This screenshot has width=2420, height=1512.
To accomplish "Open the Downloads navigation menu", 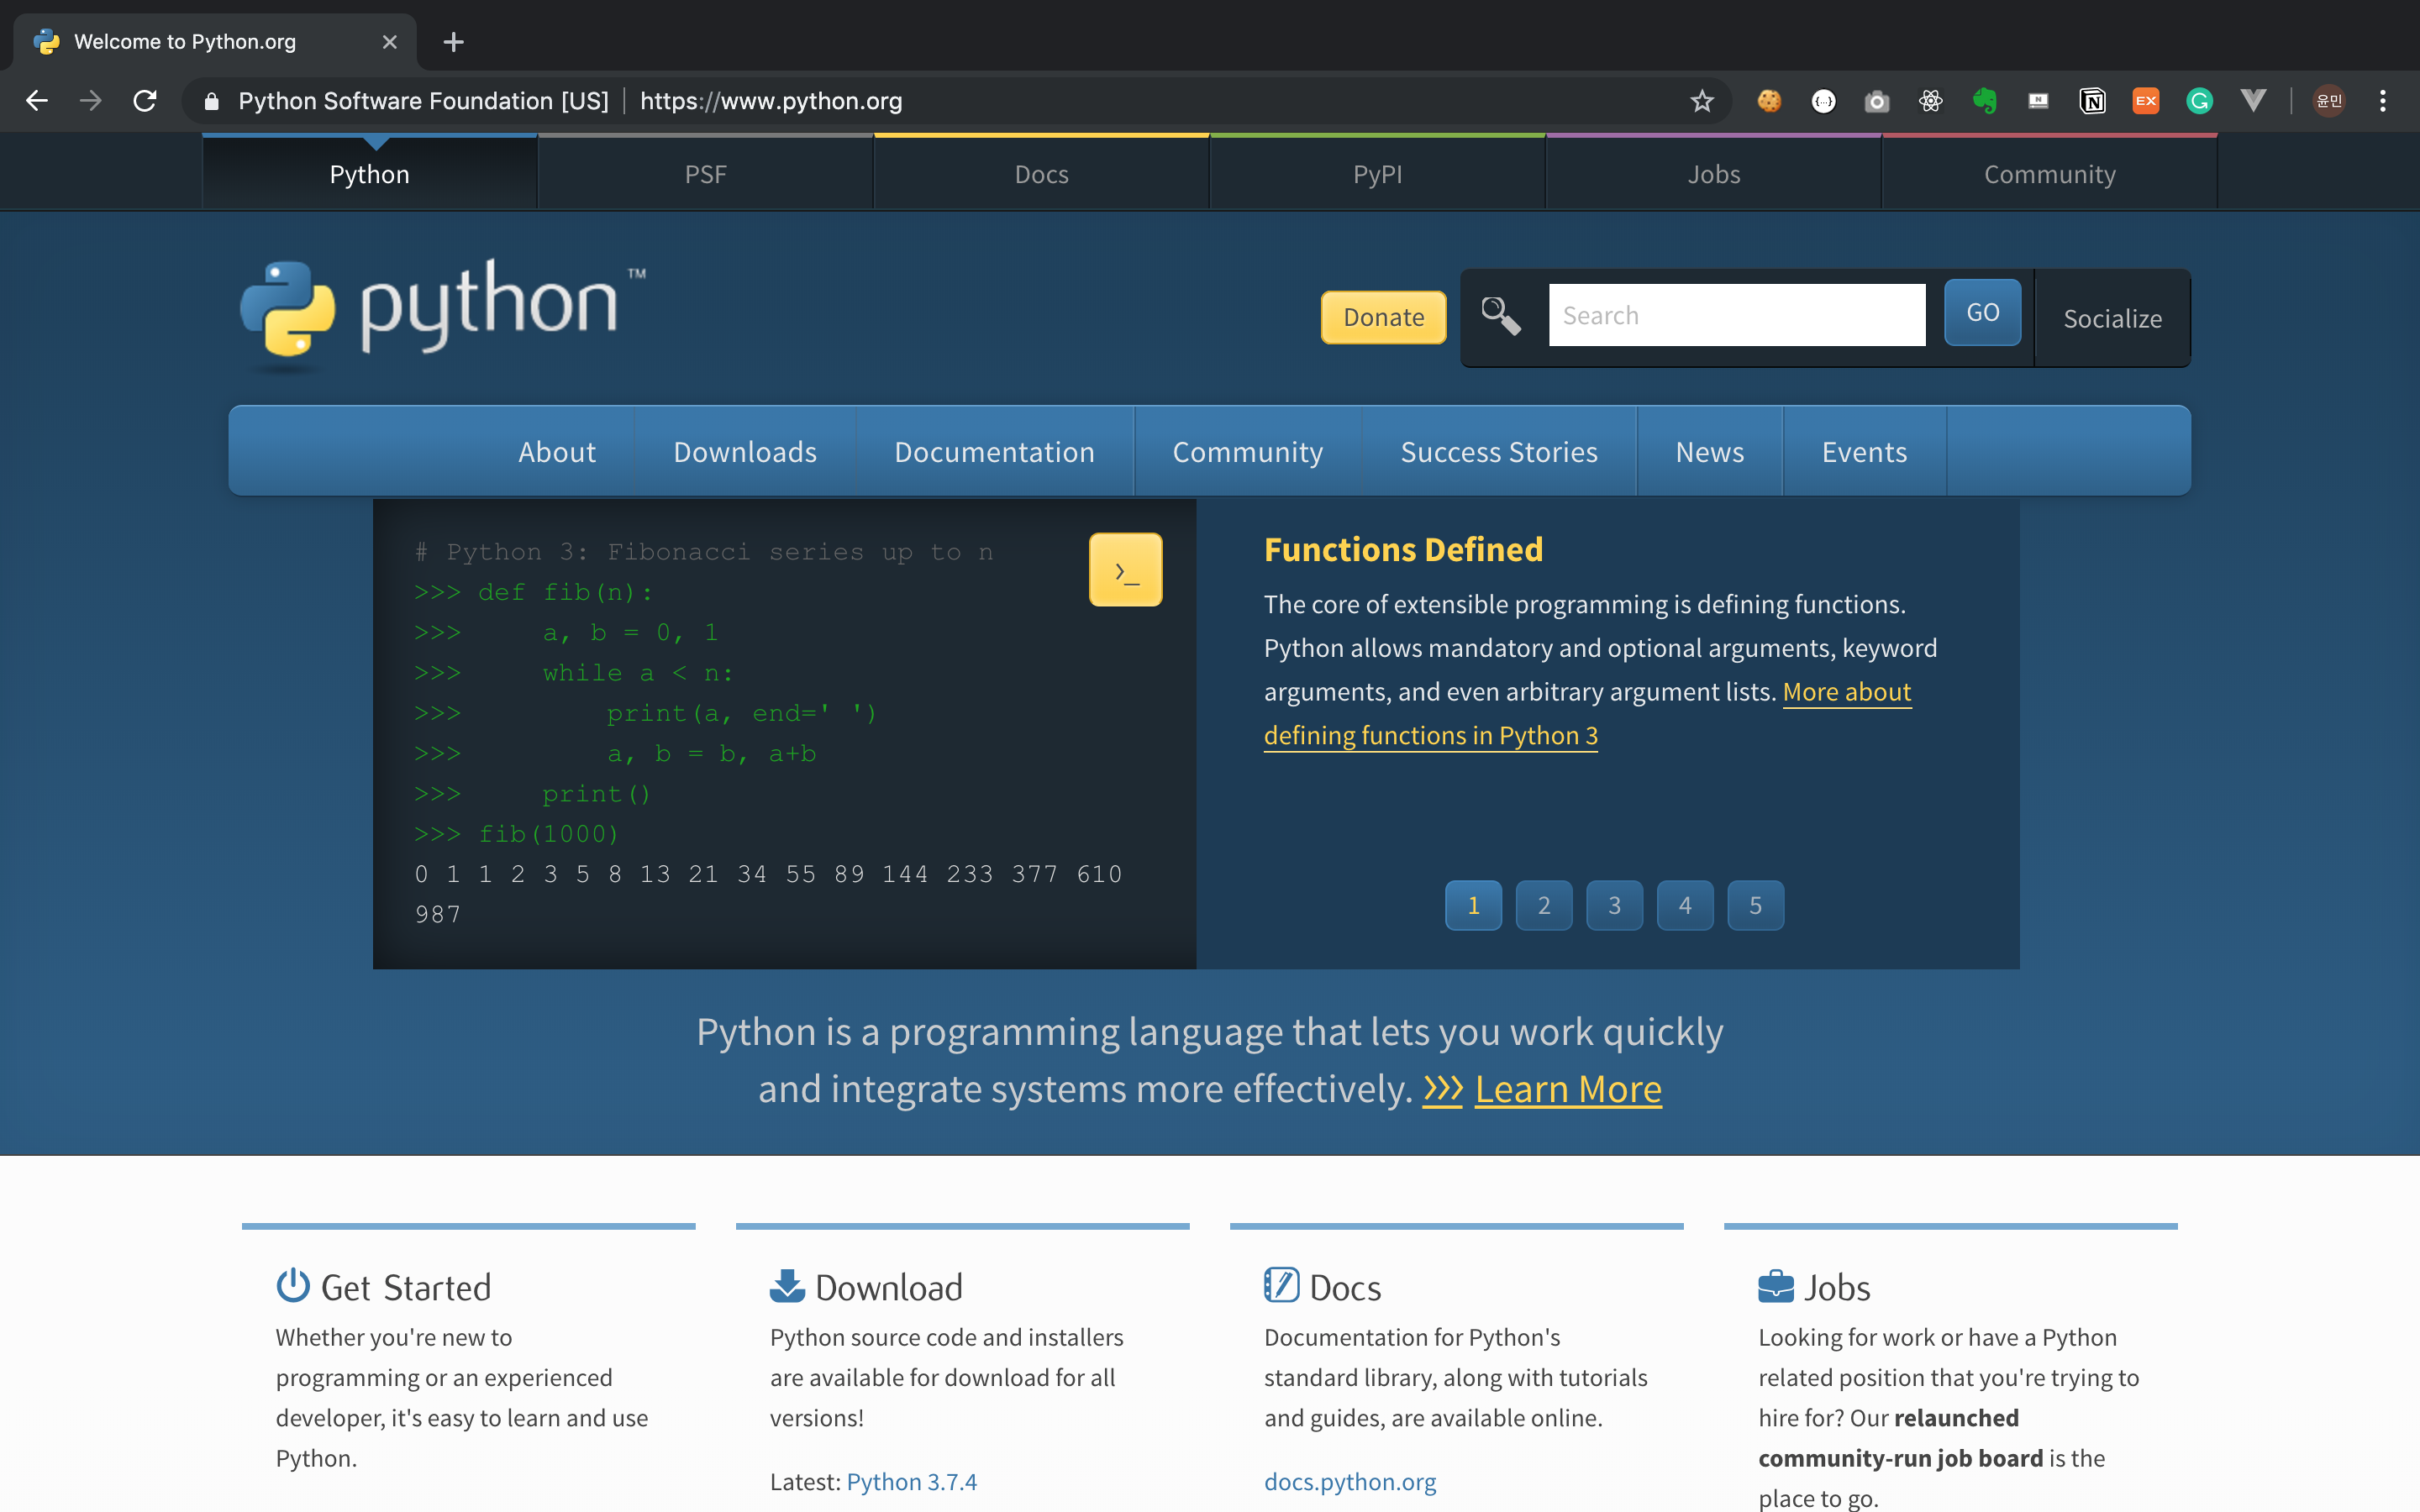I will [745, 452].
